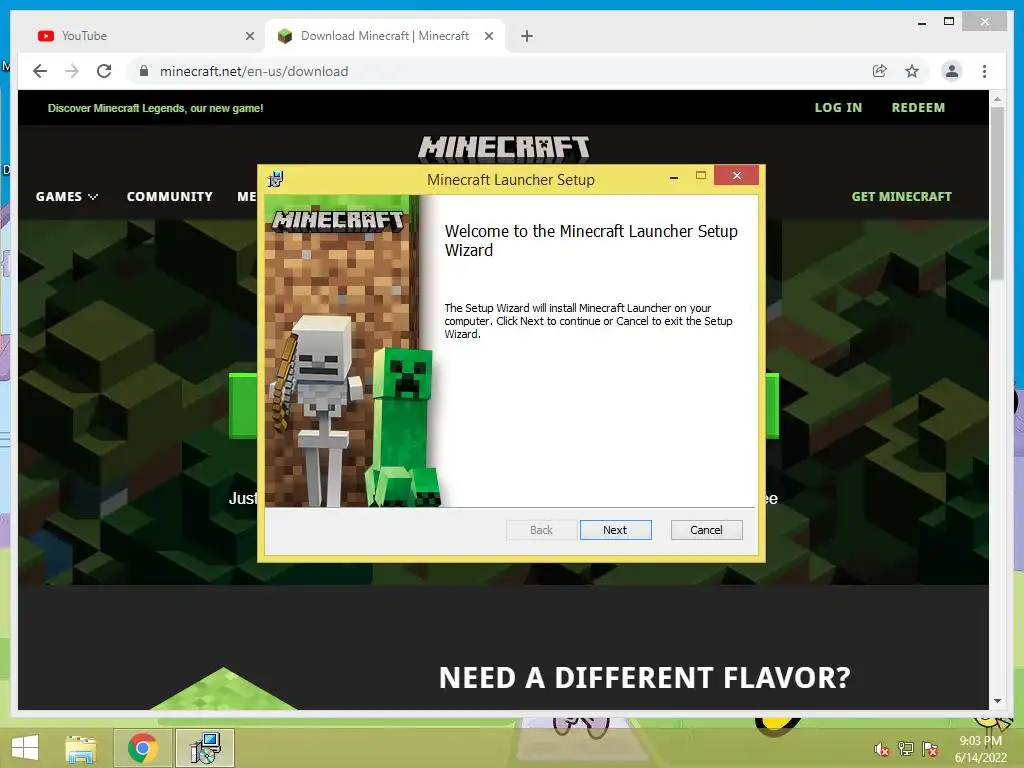Screen dimensions: 1024x768
Task: Open the Discover Minecraft Legends banner link
Action: (155, 108)
